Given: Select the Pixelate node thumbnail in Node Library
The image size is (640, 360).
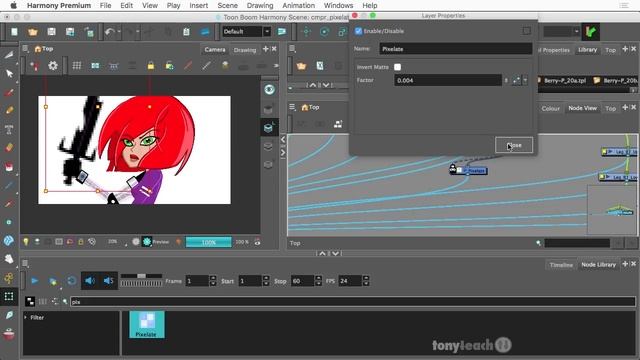Looking at the screenshot, I should 147,324.
